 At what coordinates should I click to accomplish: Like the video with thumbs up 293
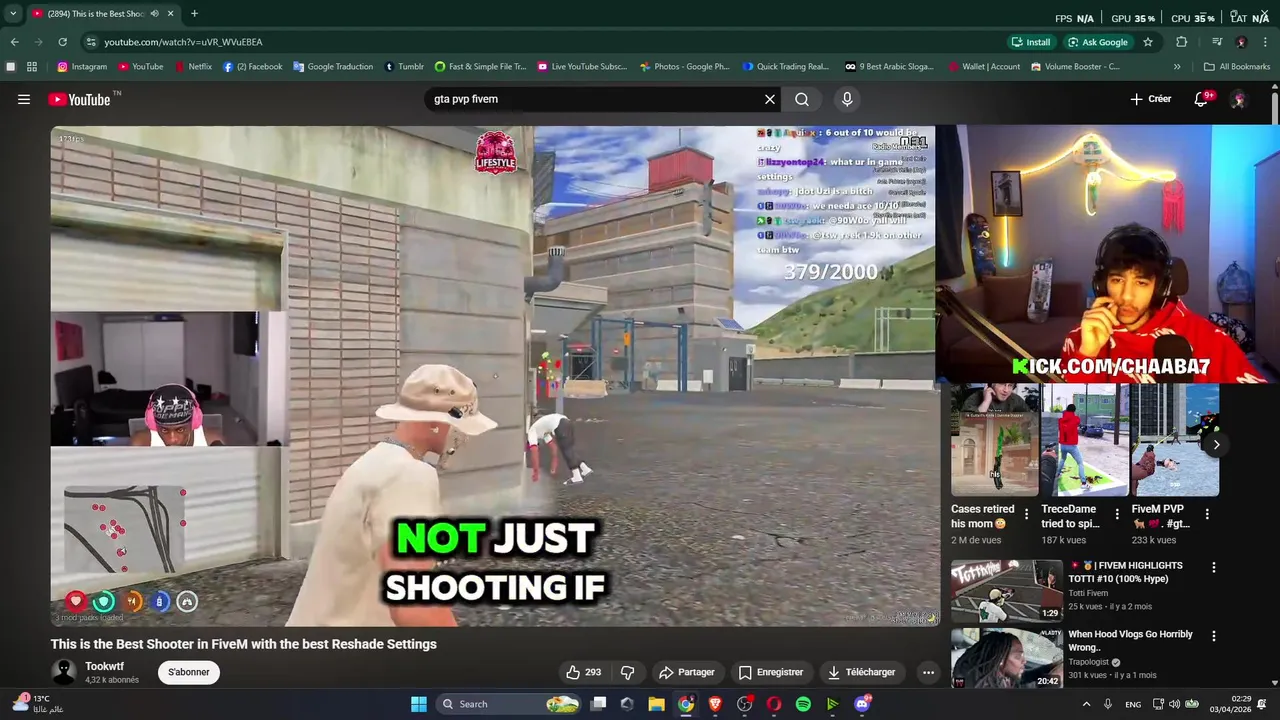click(x=583, y=672)
